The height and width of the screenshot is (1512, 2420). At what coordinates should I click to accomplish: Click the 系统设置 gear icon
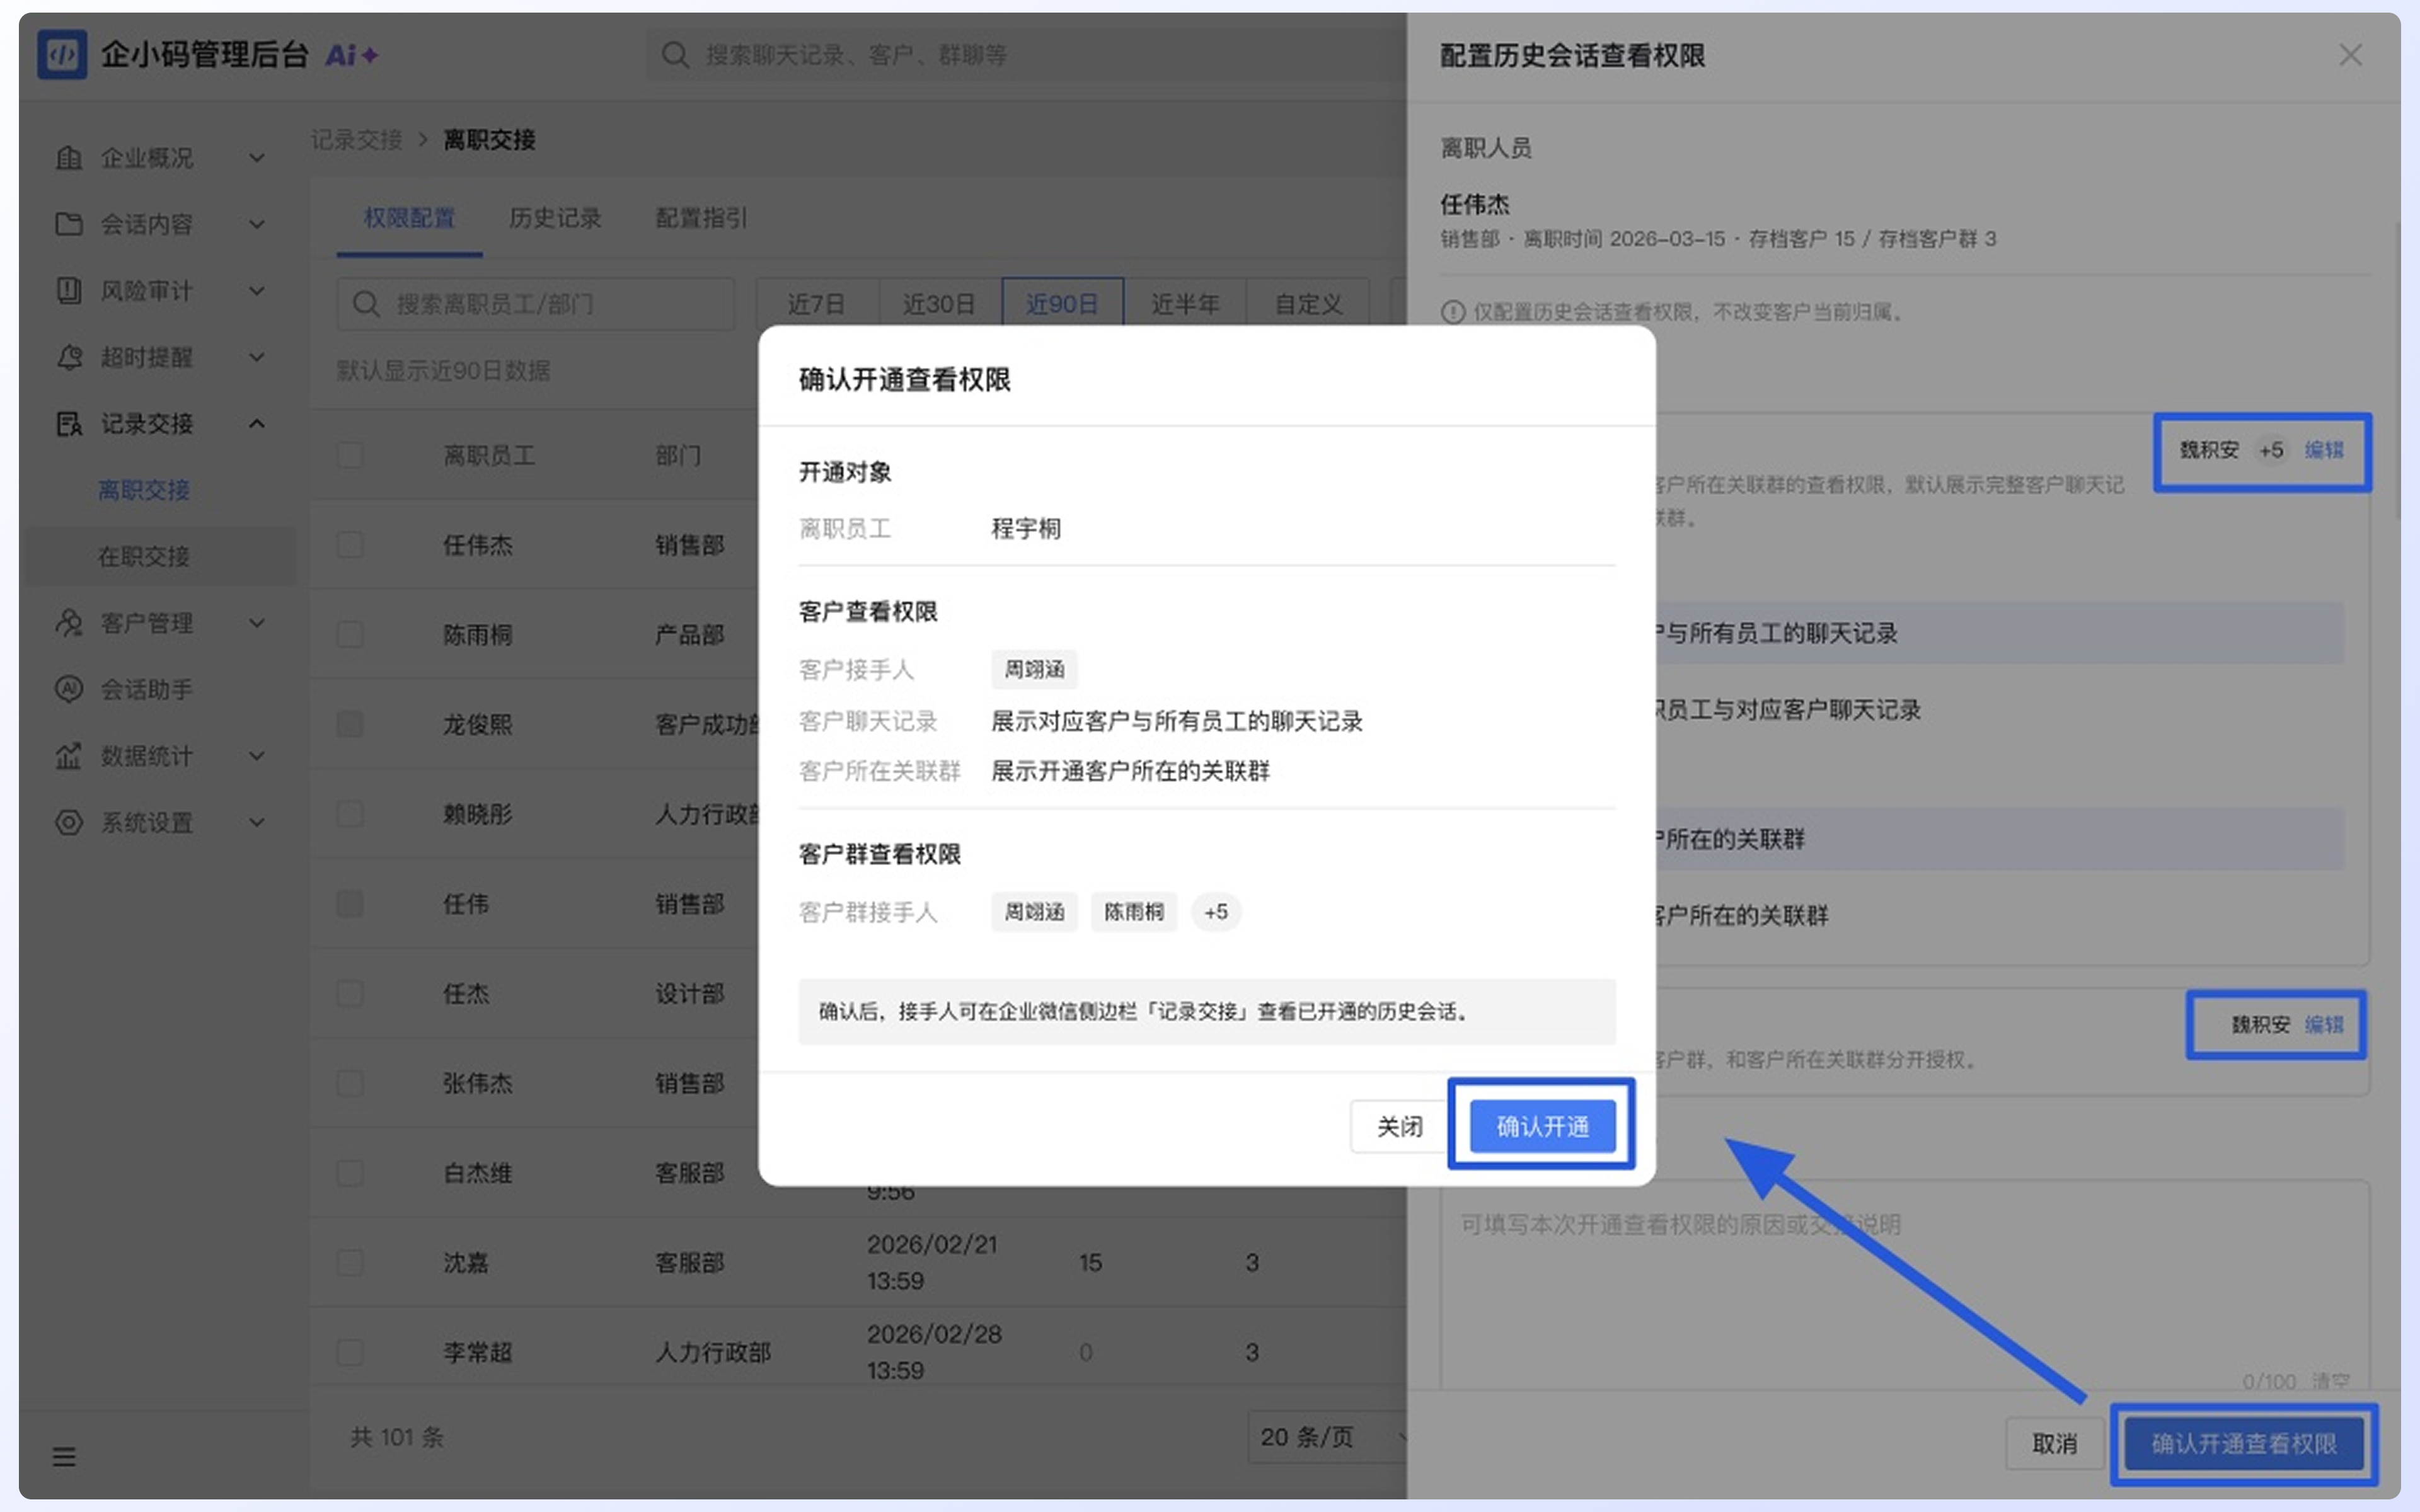(68, 822)
